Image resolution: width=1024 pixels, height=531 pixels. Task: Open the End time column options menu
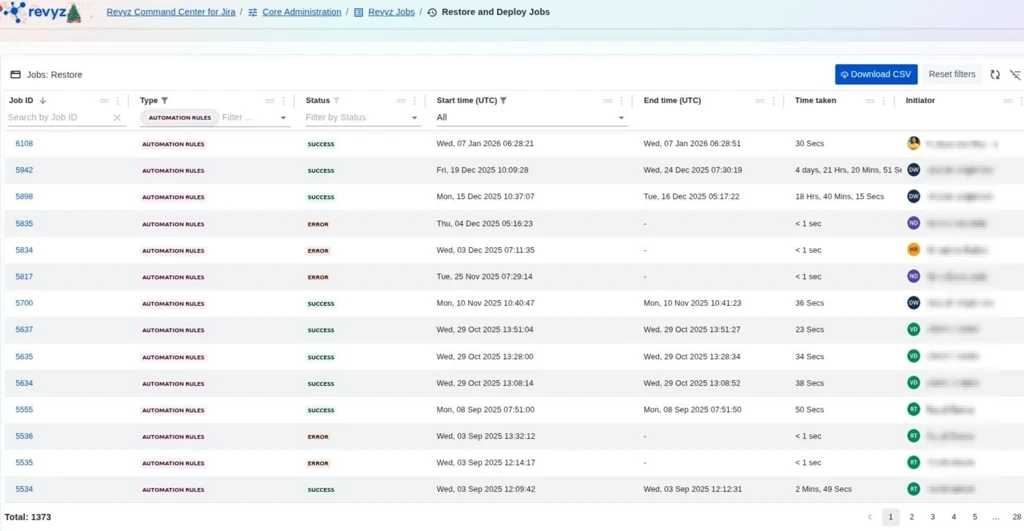pos(774,101)
